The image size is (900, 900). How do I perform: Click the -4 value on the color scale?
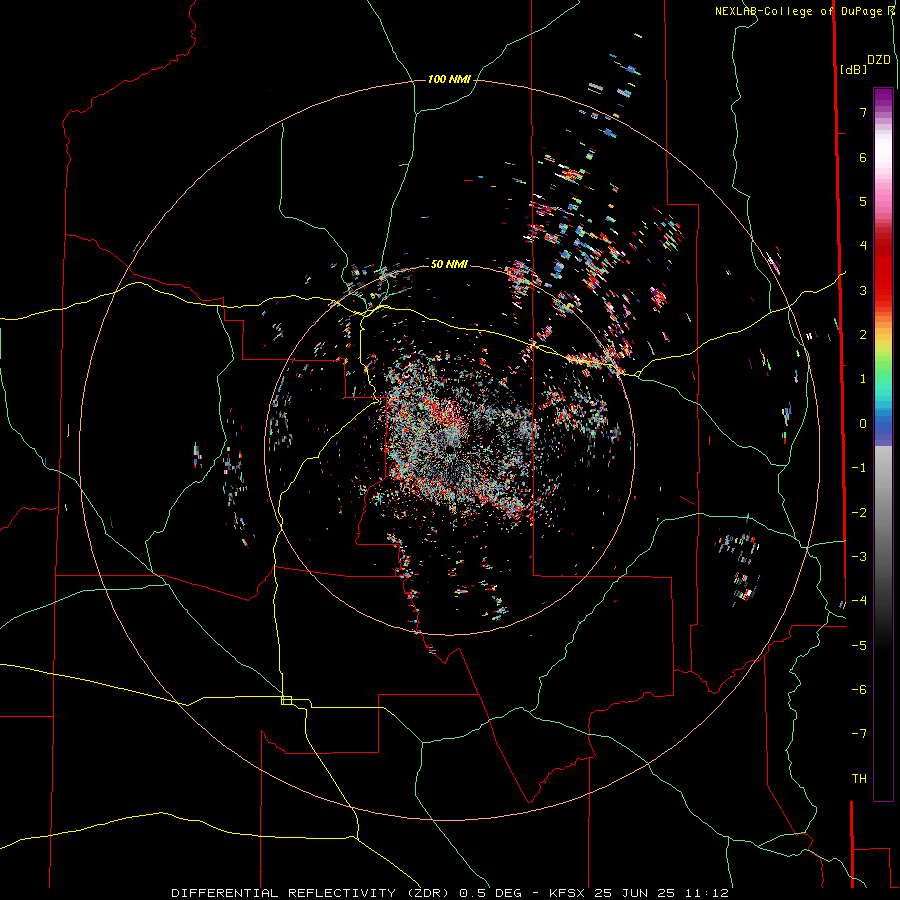[859, 601]
